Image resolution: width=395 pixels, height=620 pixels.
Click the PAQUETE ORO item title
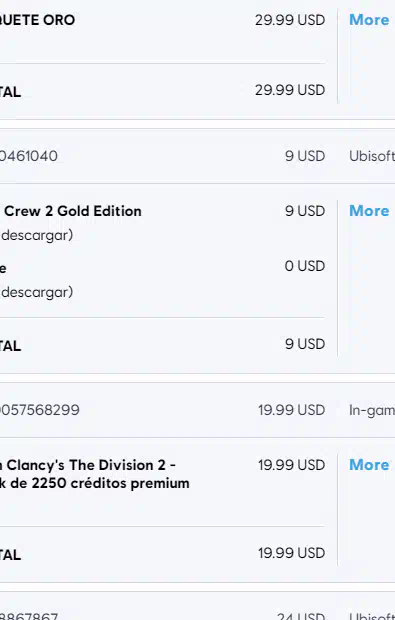tap(38, 20)
